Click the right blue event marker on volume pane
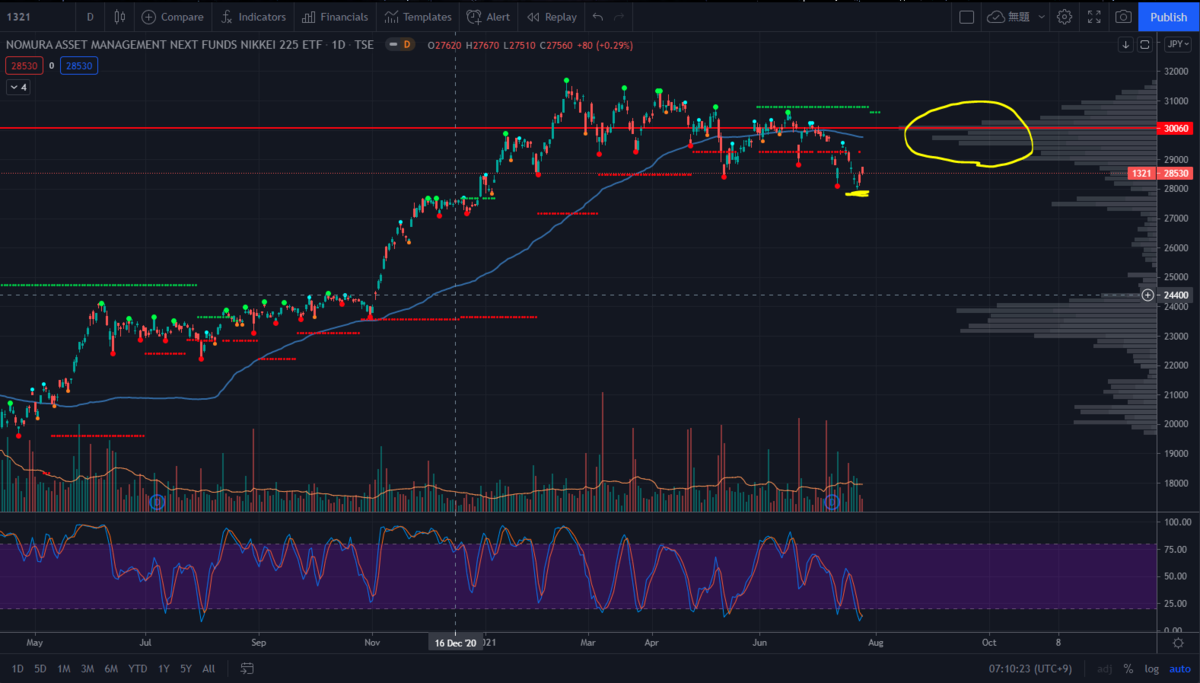Image resolution: width=1200 pixels, height=683 pixels. (x=831, y=502)
